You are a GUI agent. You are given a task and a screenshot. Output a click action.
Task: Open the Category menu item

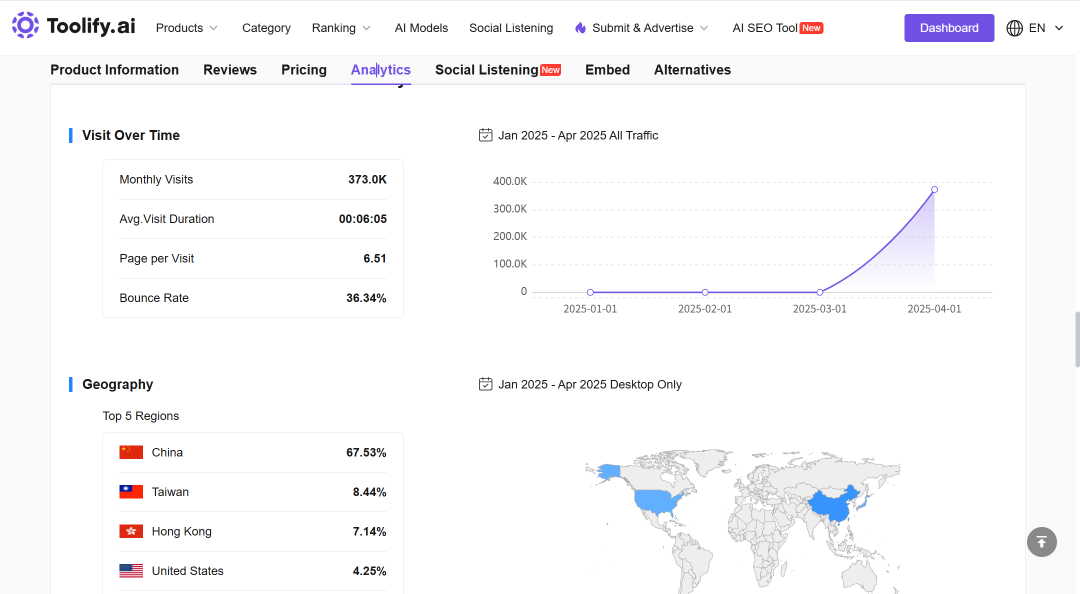pyautogui.click(x=266, y=28)
